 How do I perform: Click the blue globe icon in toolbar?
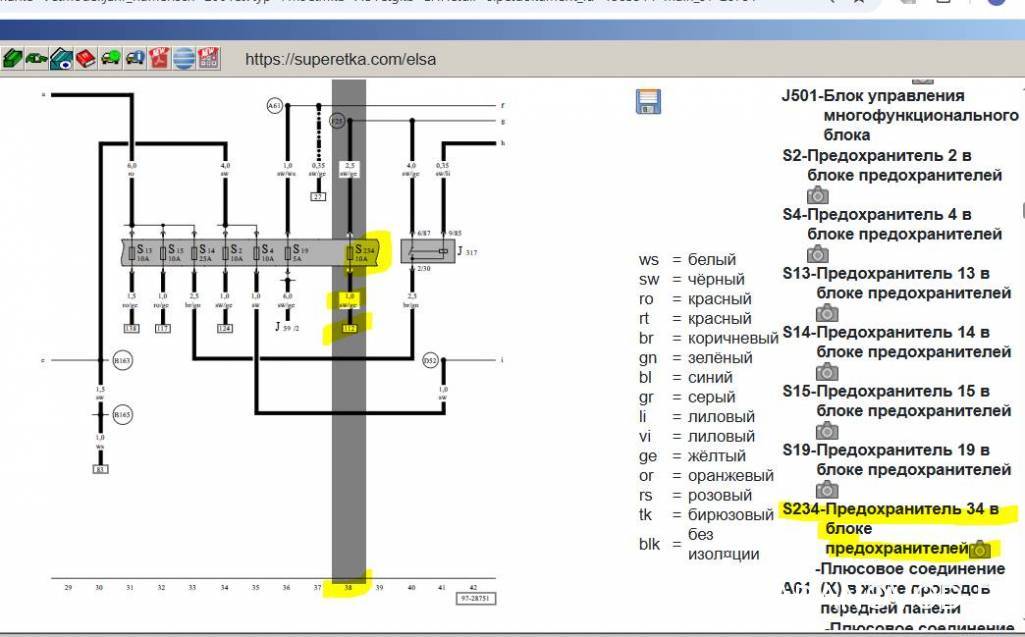point(184,58)
